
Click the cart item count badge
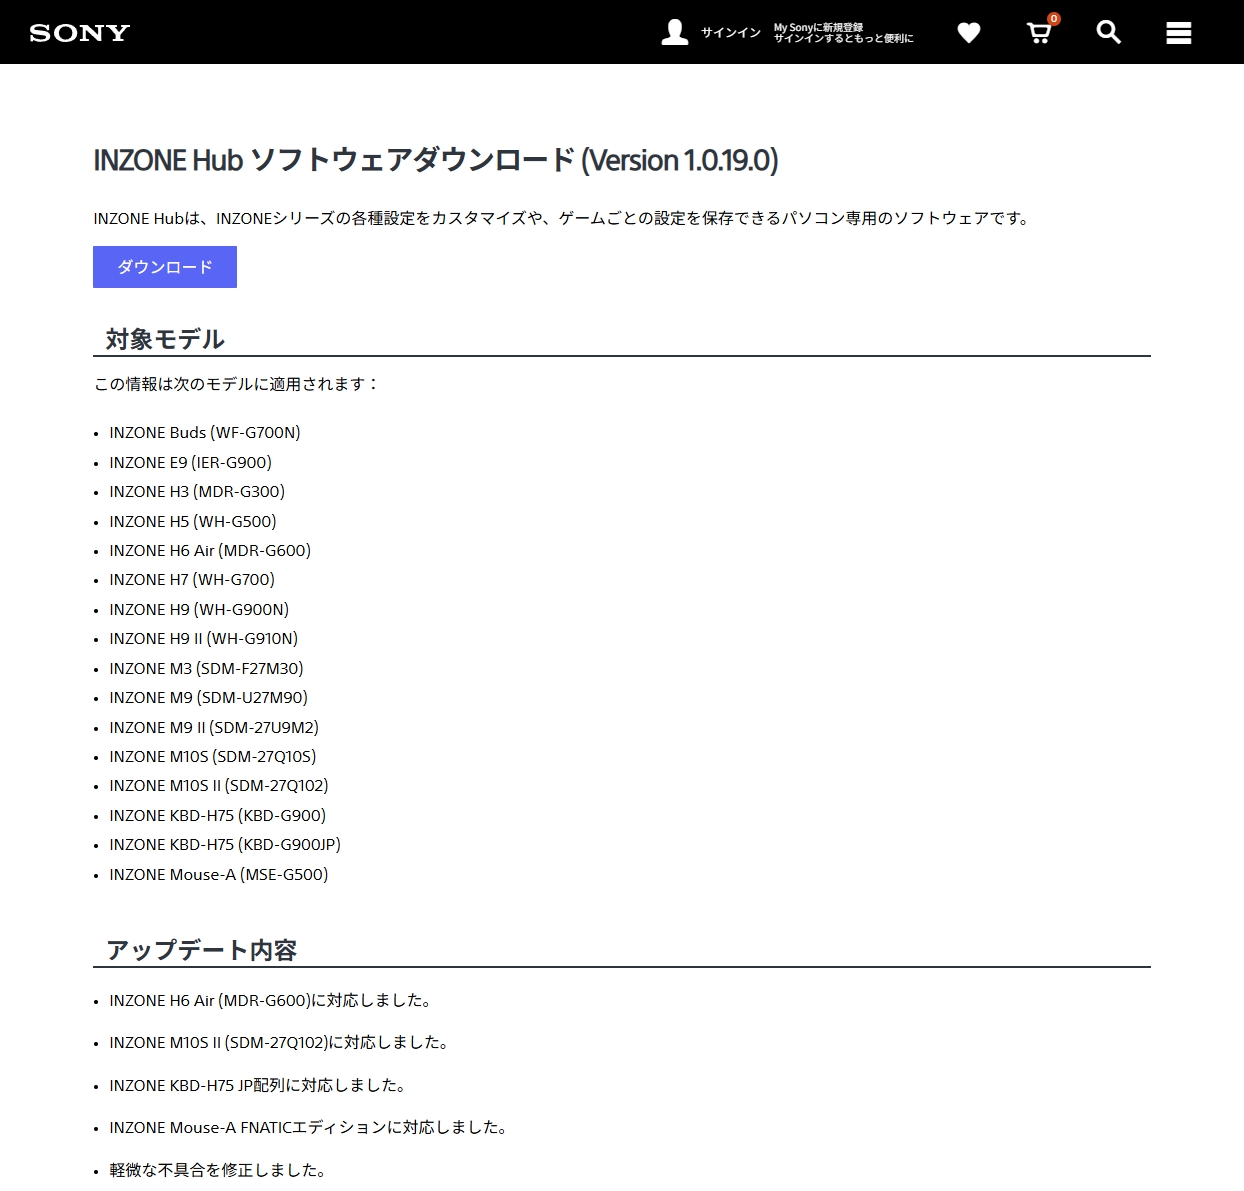tap(1053, 19)
